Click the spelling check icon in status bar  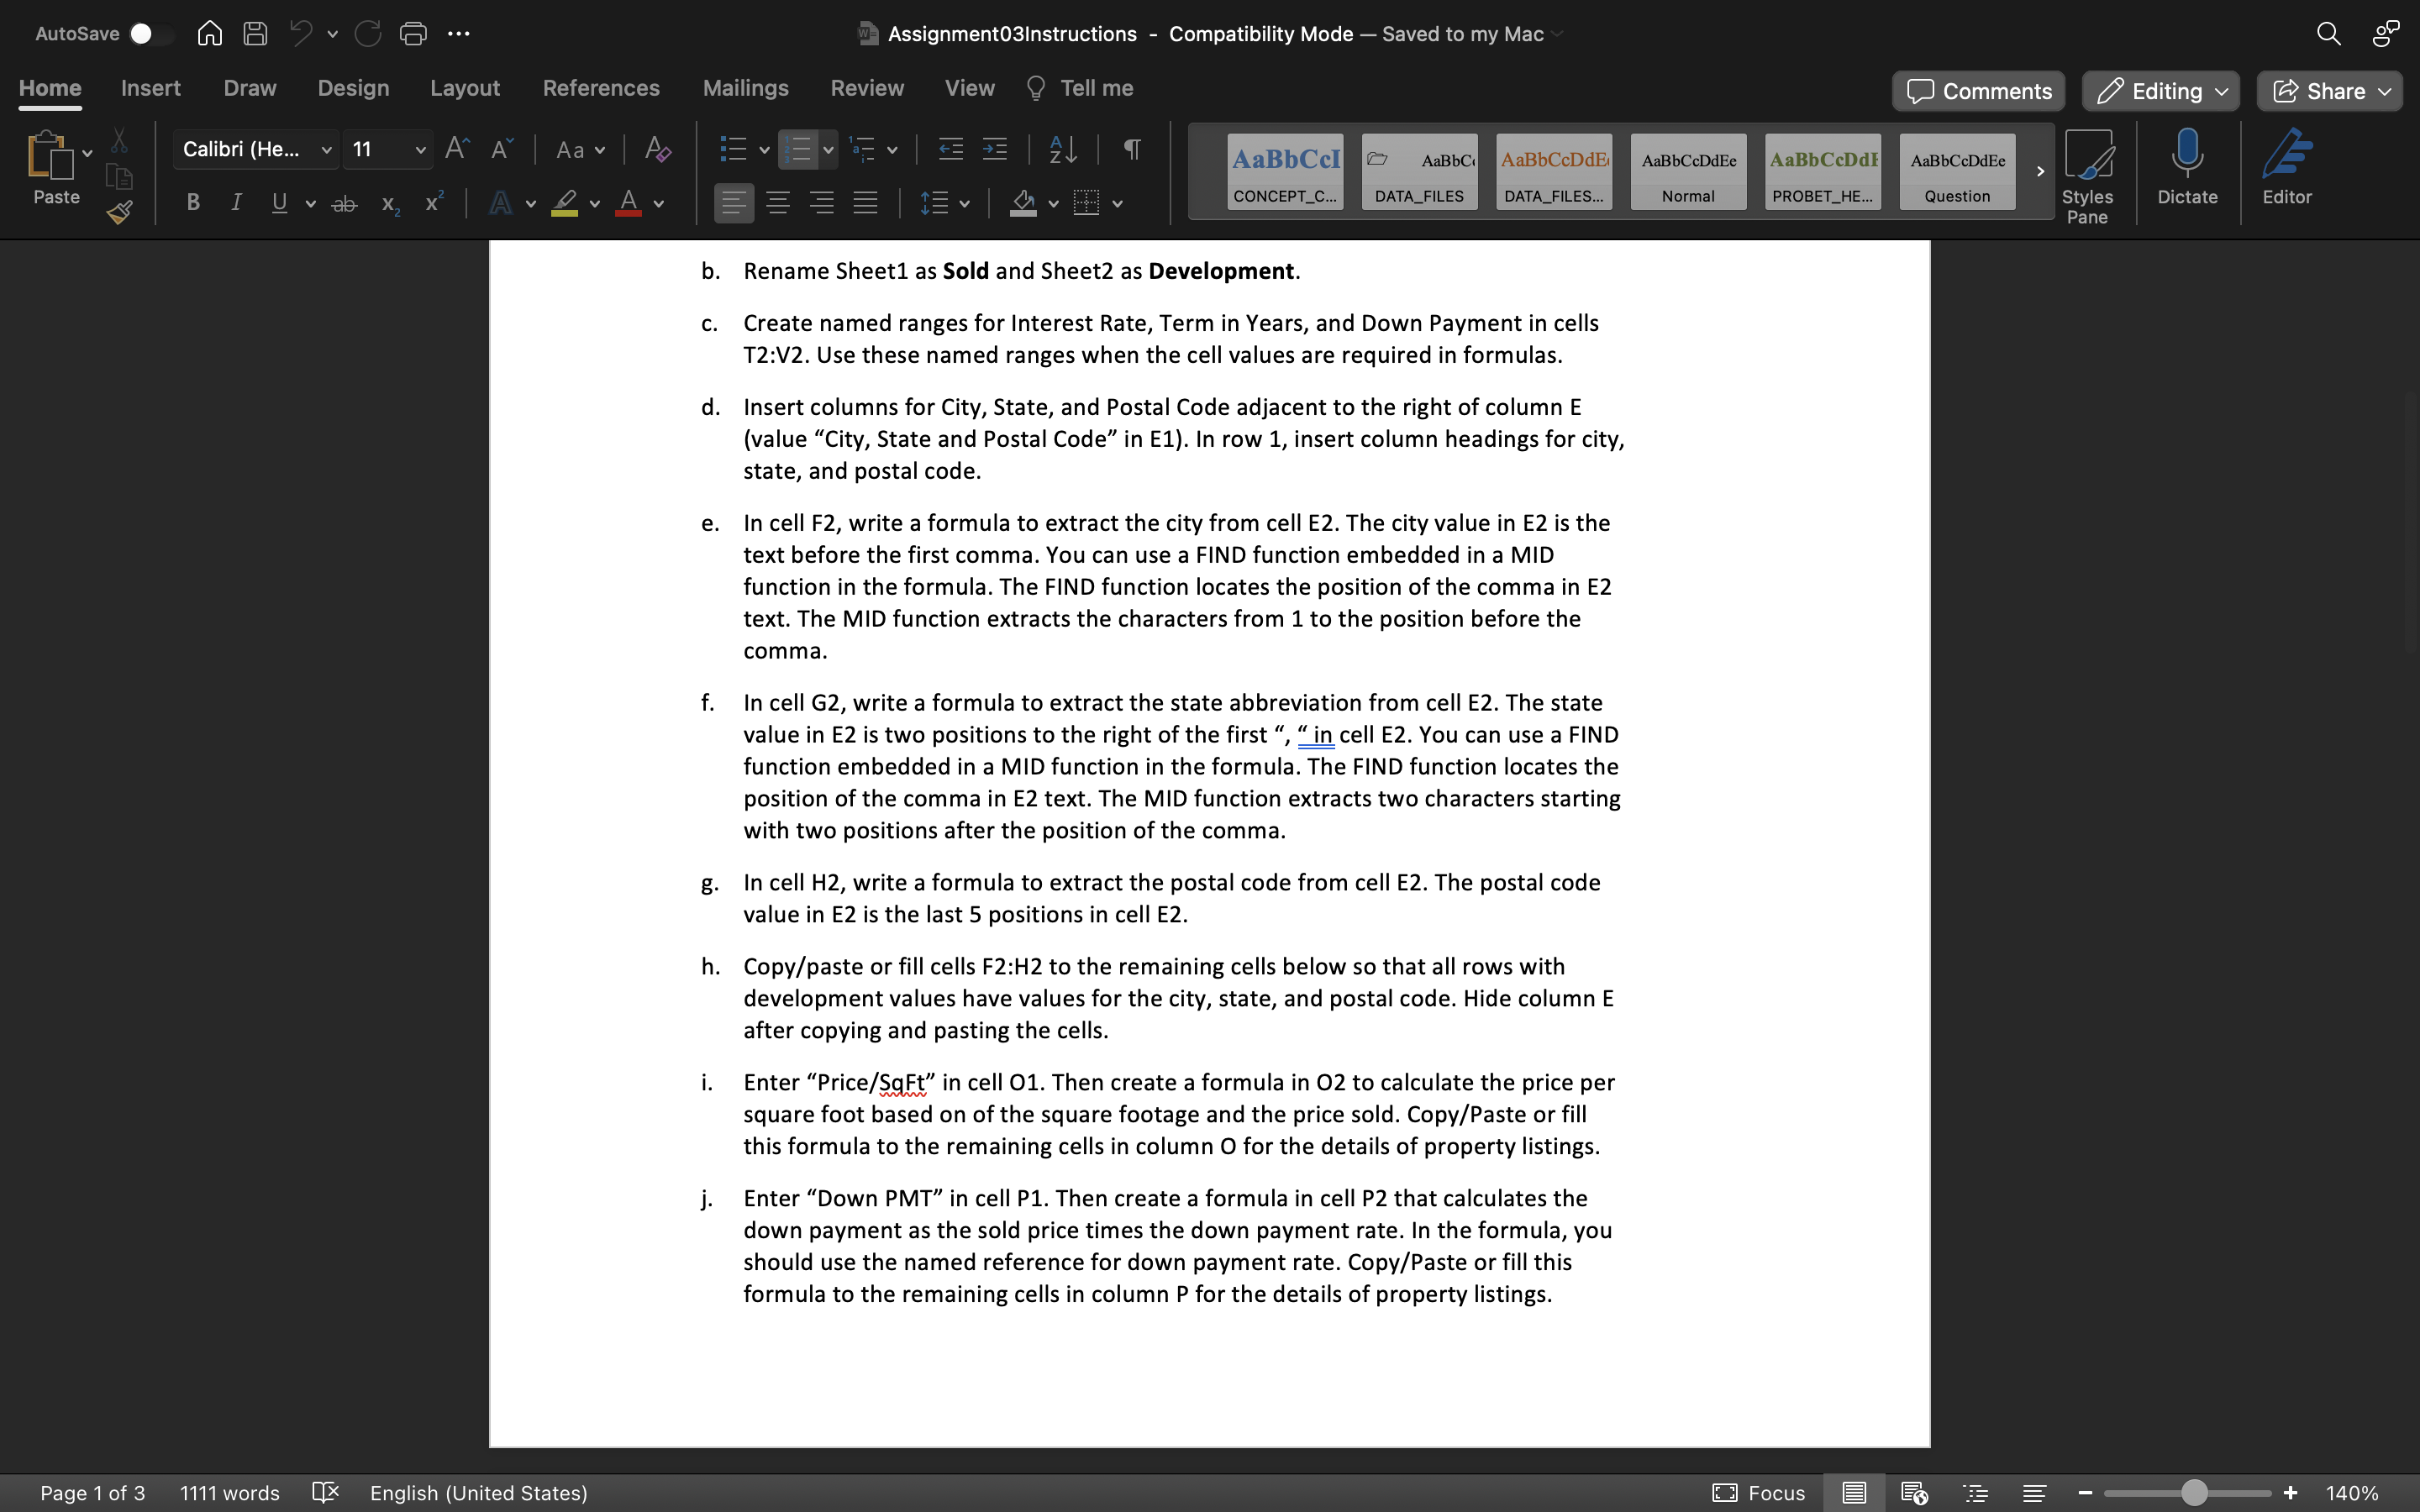(325, 1493)
